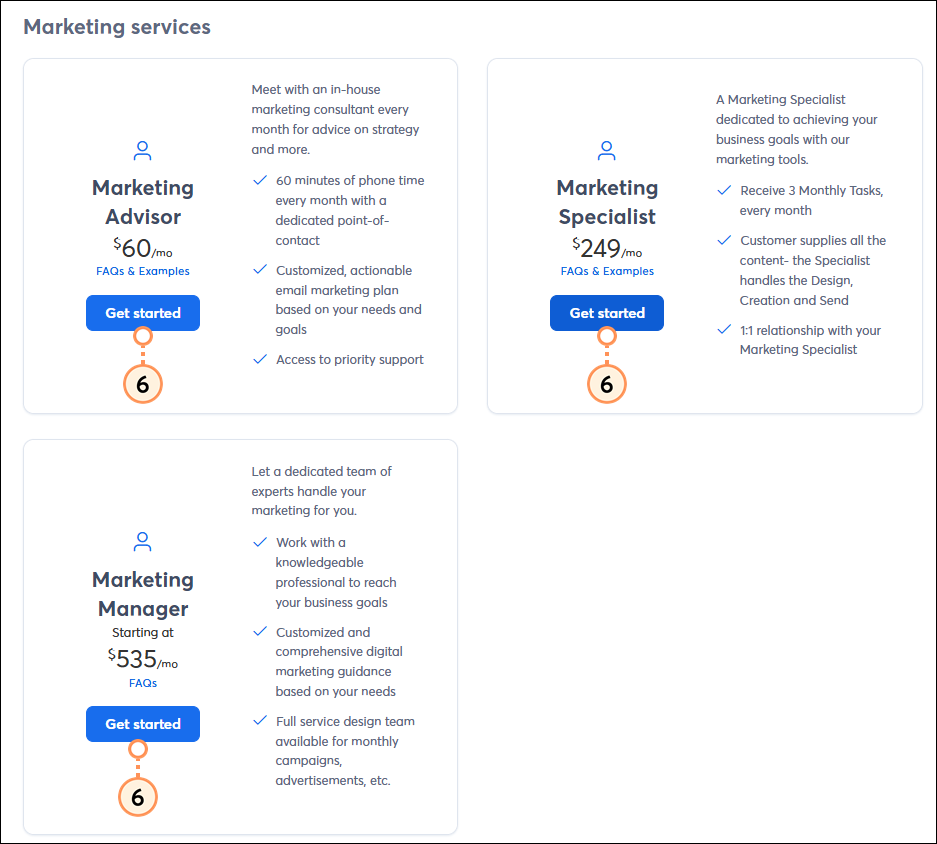Click the checkmark beside 'Customer supplies all the content'
This screenshot has height=844, width=937.
(723, 240)
